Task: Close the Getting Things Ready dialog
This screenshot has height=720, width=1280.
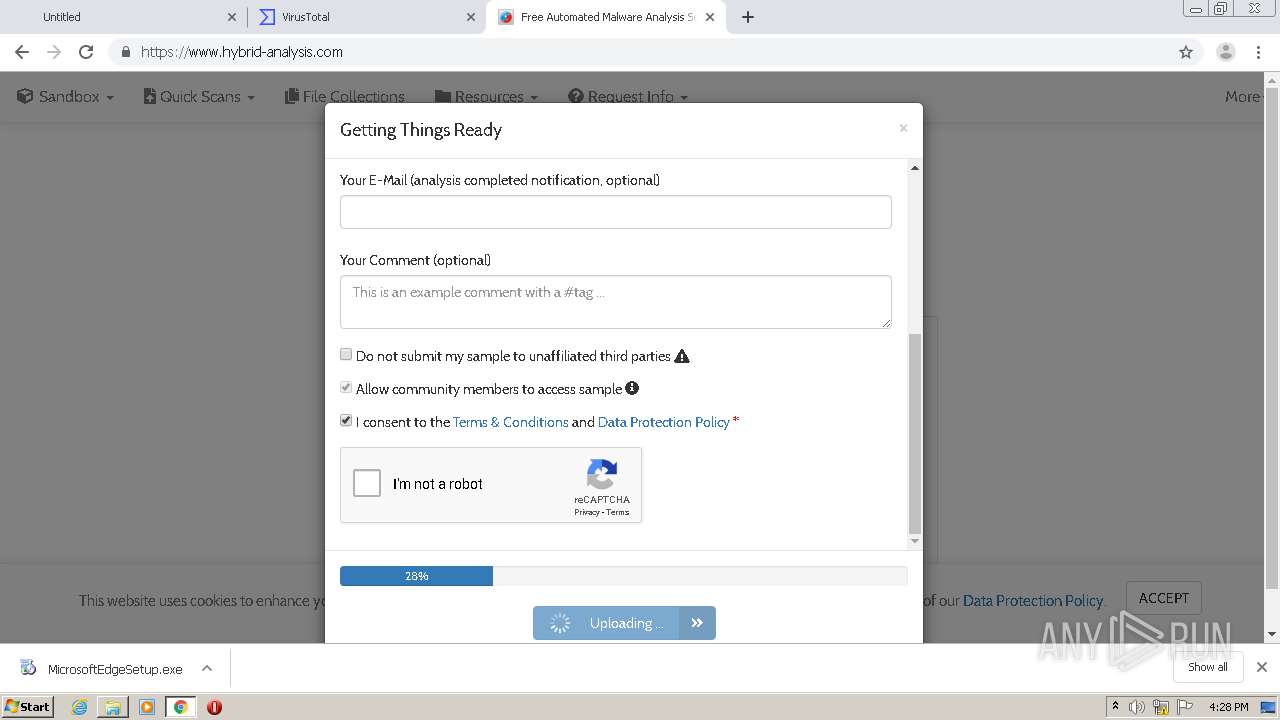Action: pyautogui.click(x=903, y=128)
